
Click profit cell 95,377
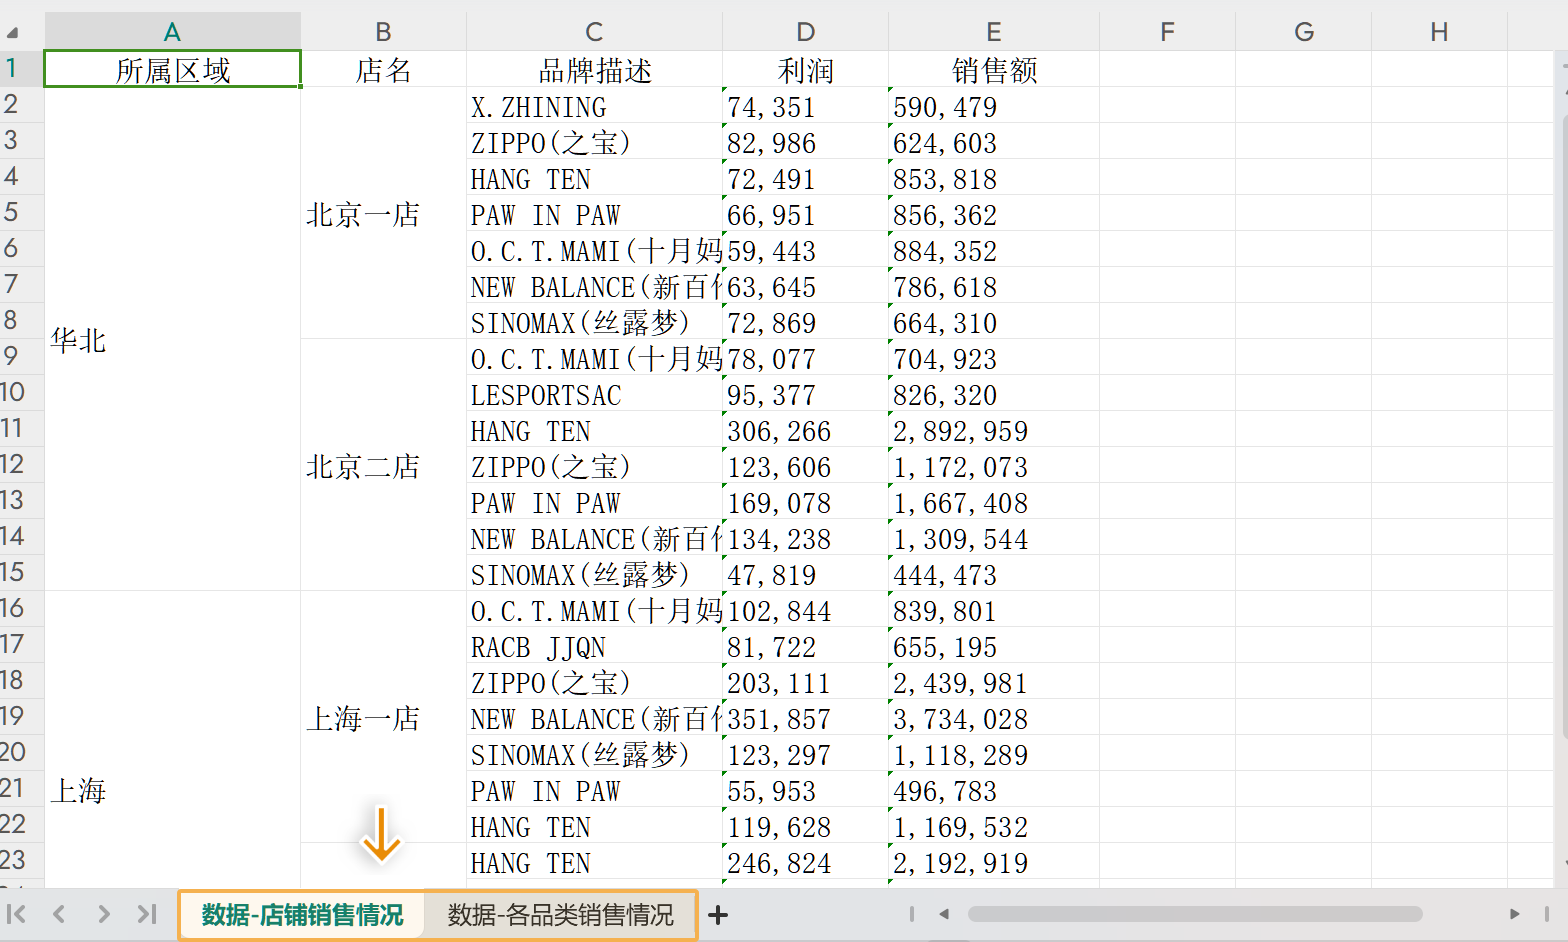click(x=805, y=393)
